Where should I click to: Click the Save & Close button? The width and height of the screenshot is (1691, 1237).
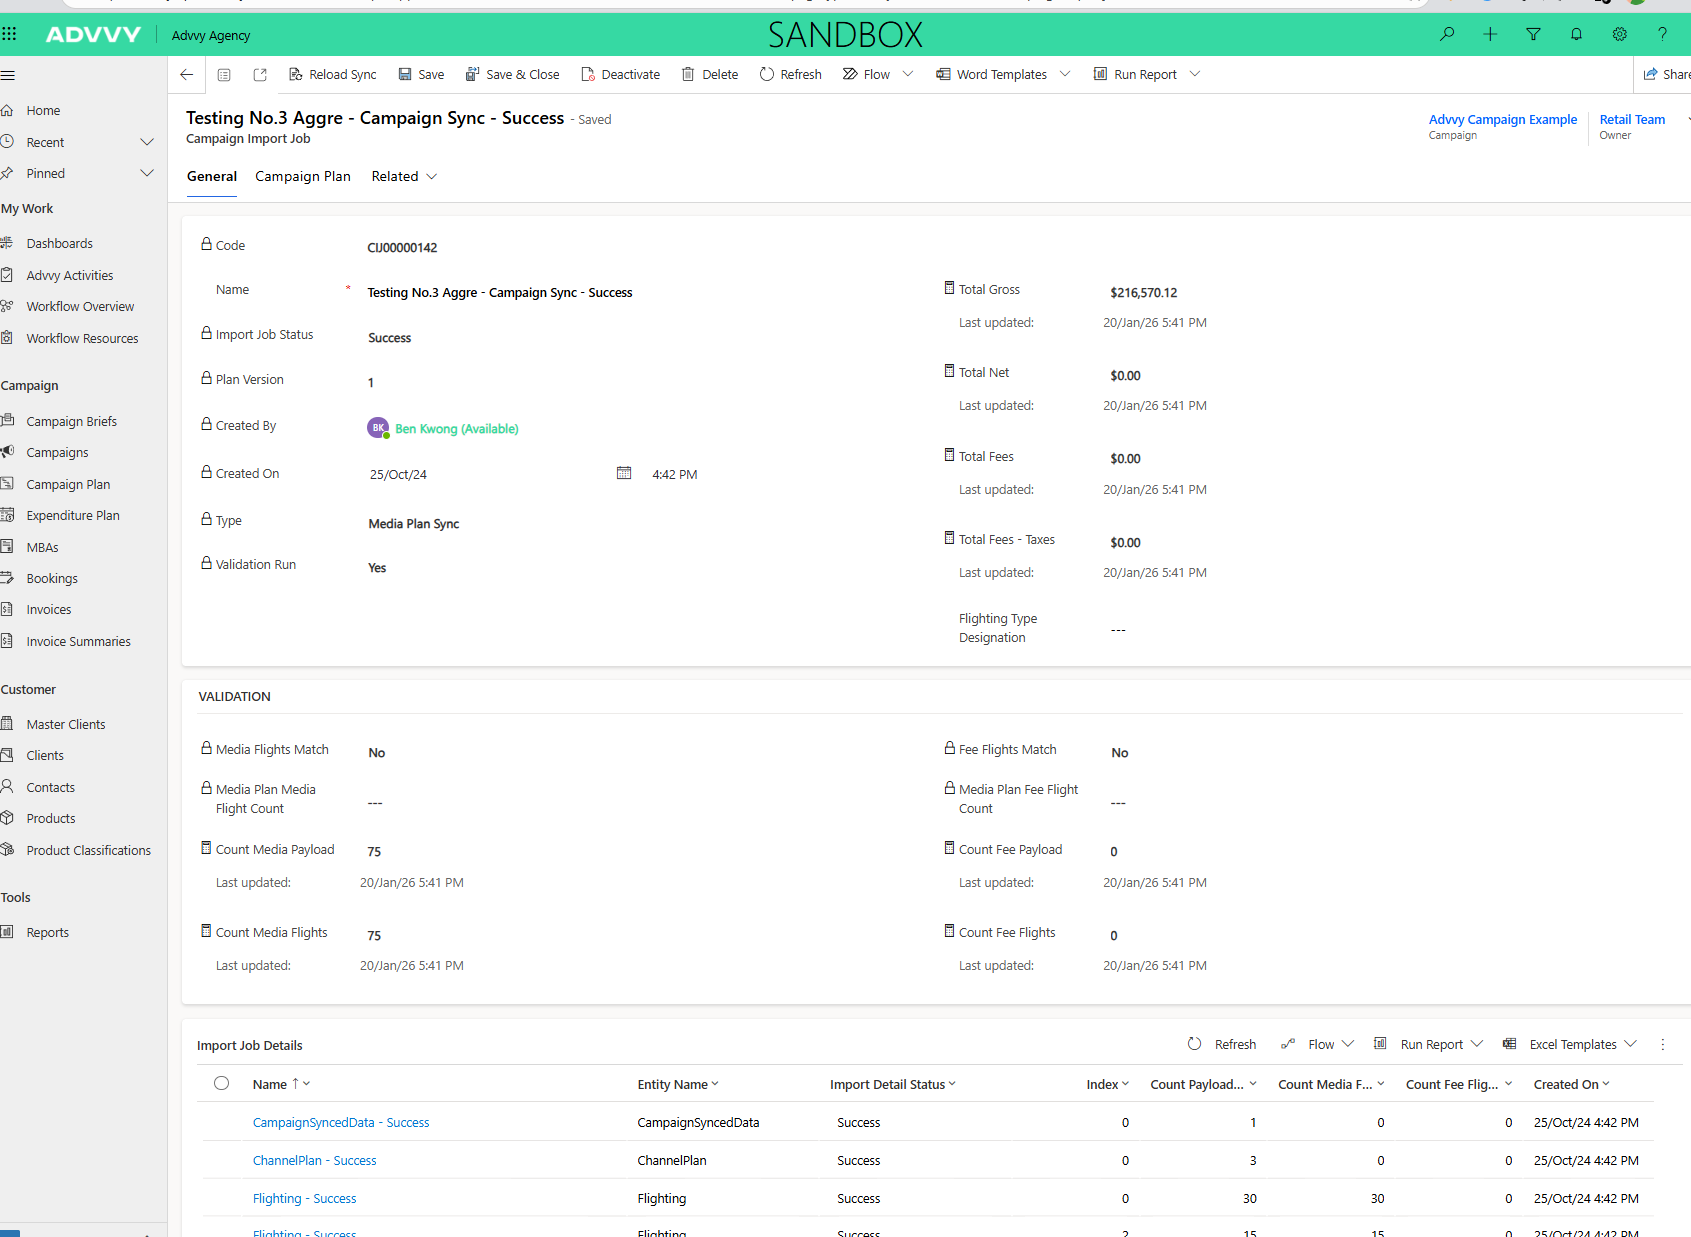coord(512,74)
